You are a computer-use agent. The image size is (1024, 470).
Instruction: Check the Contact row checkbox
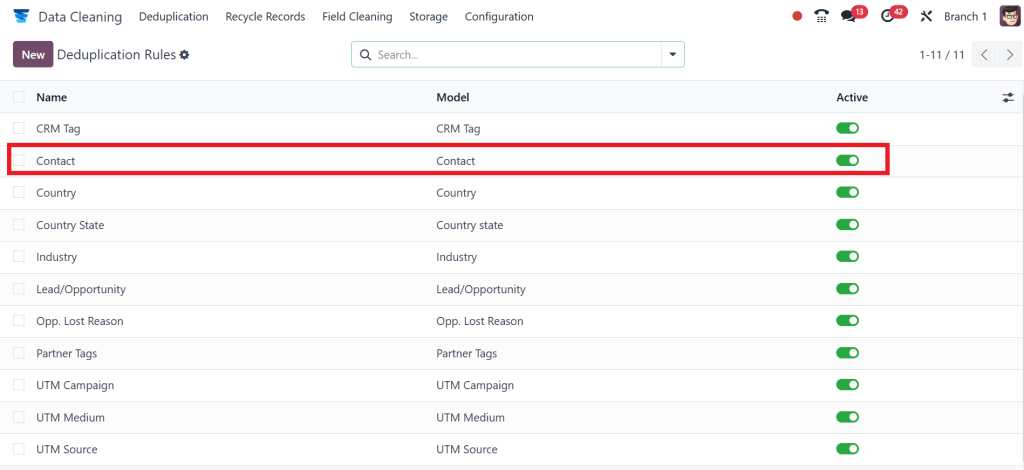coord(19,161)
